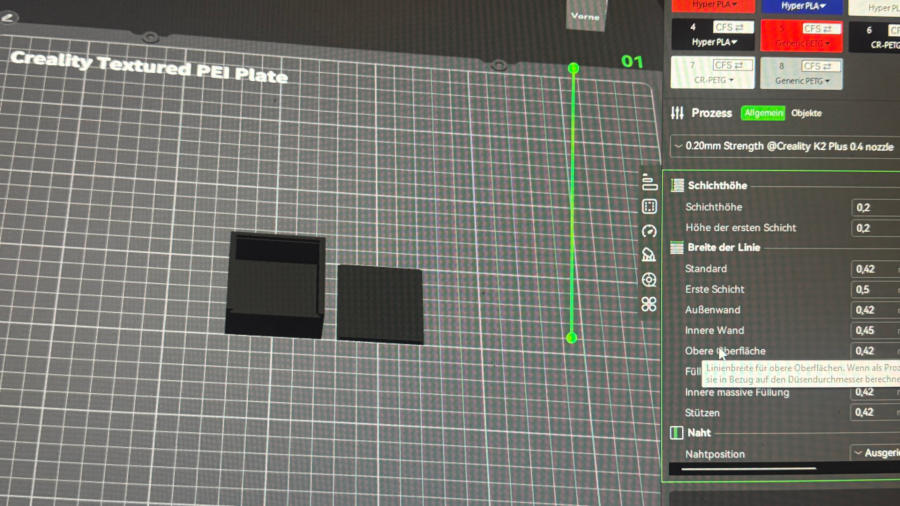The width and height of the screenshot is (900, 506).
Task: Select the Allgemein tab
Action: point(763,113)
